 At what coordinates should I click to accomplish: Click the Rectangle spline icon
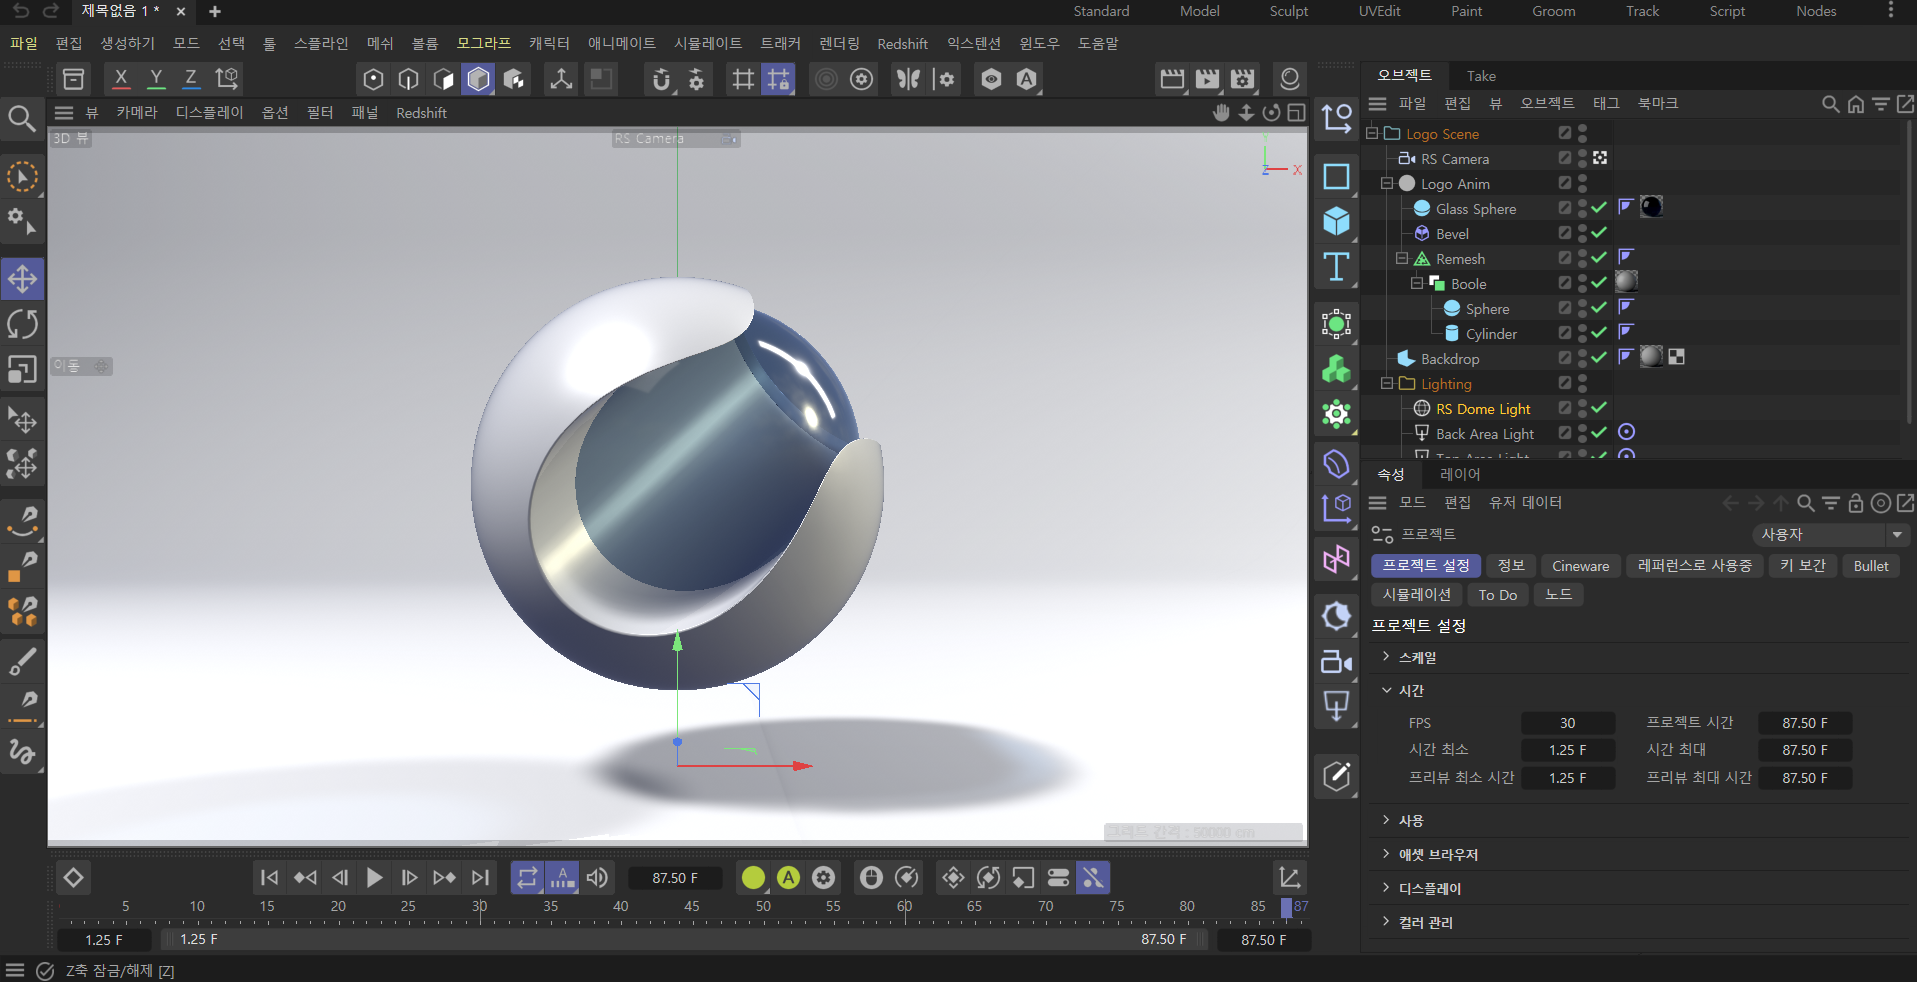click(1336, 177)
